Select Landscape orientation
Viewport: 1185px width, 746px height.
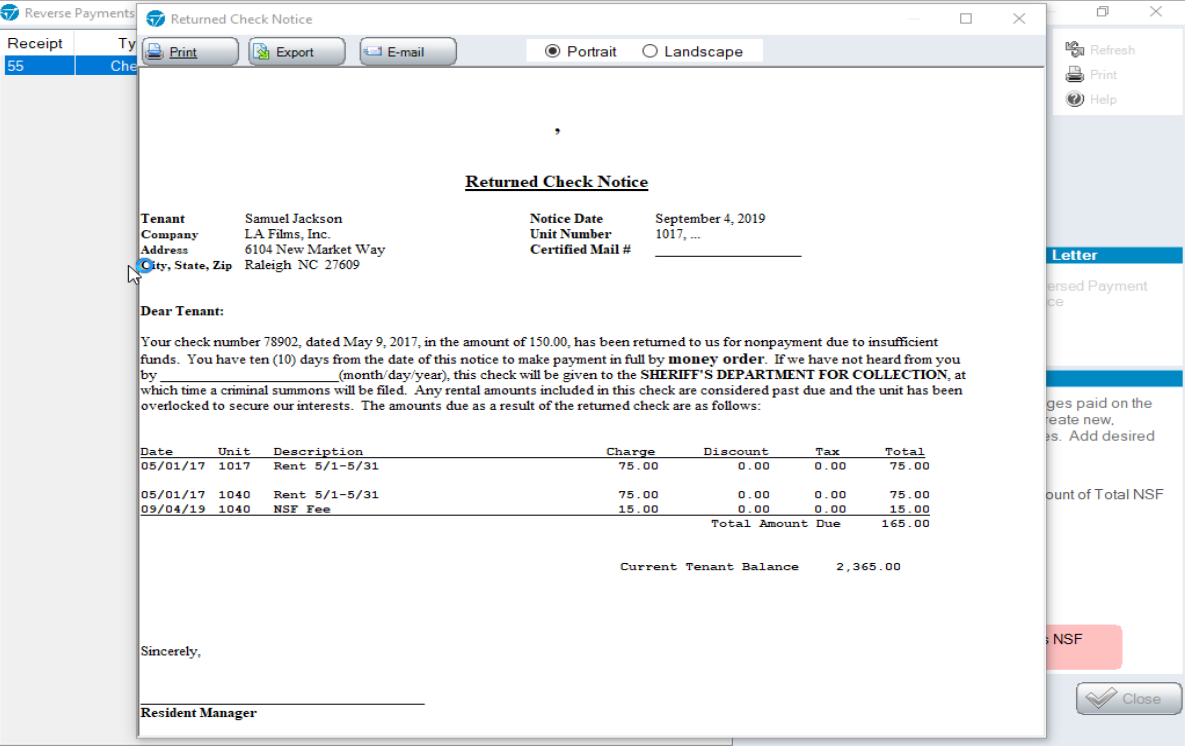(x=692, y=51)
